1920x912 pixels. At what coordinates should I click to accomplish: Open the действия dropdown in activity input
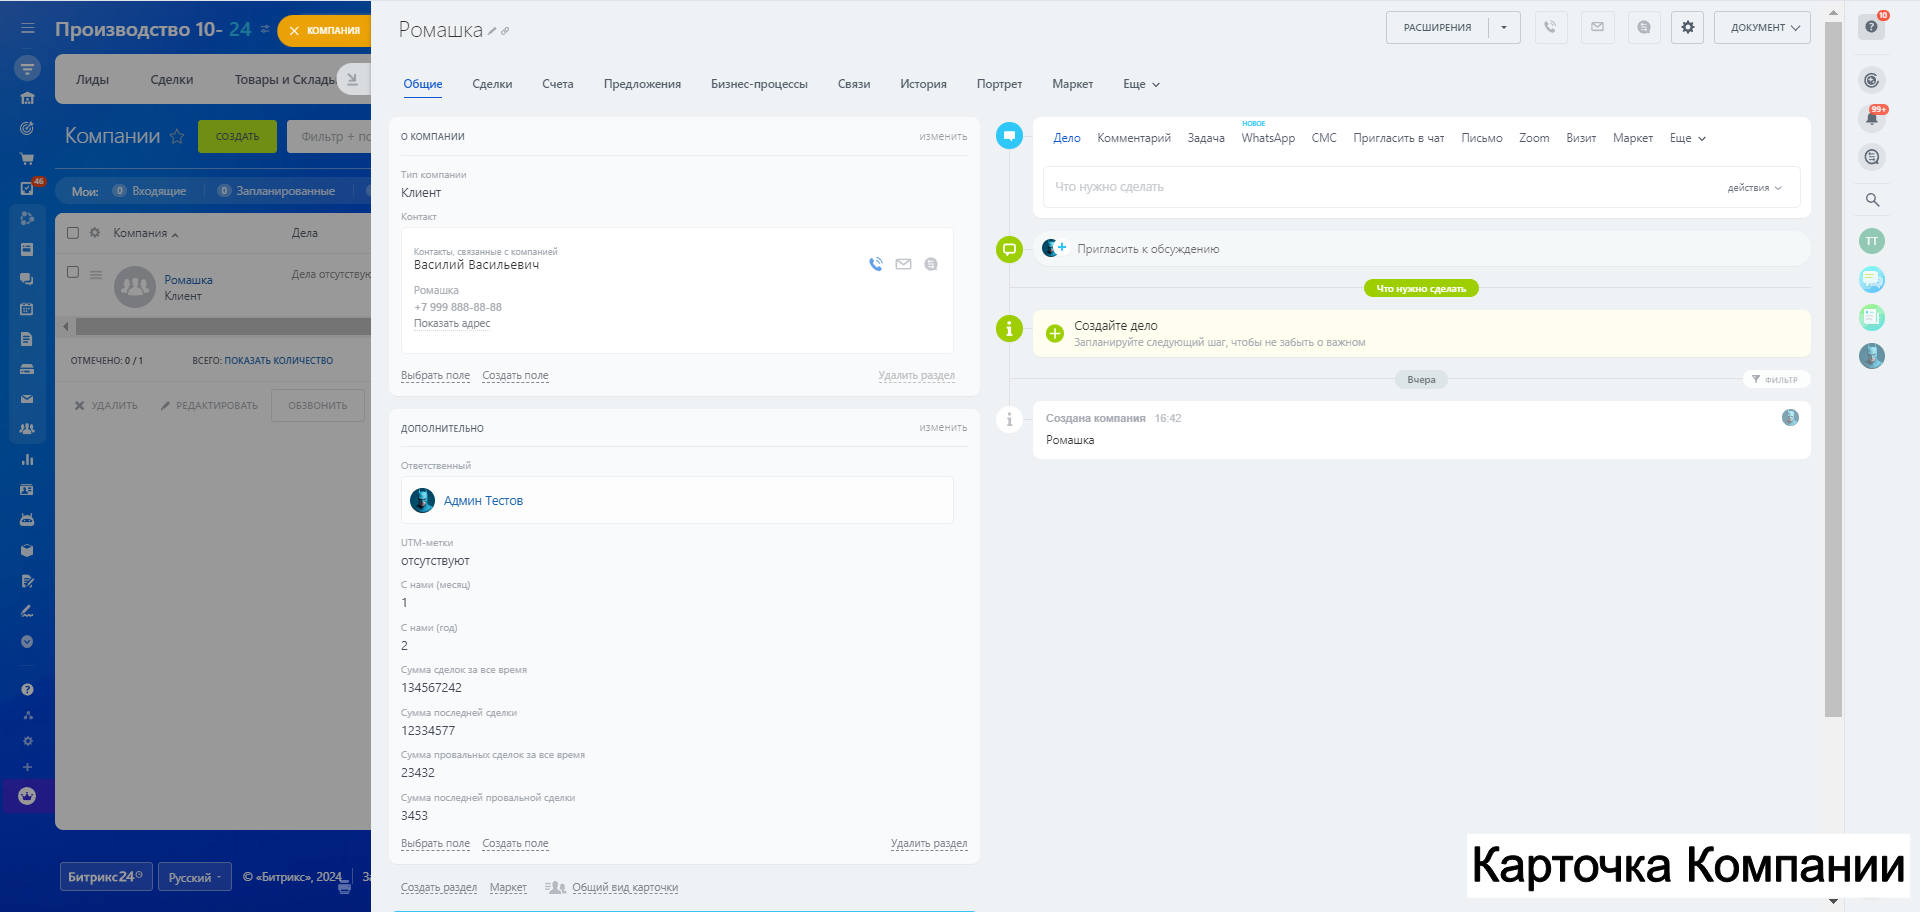[1754, 188]
